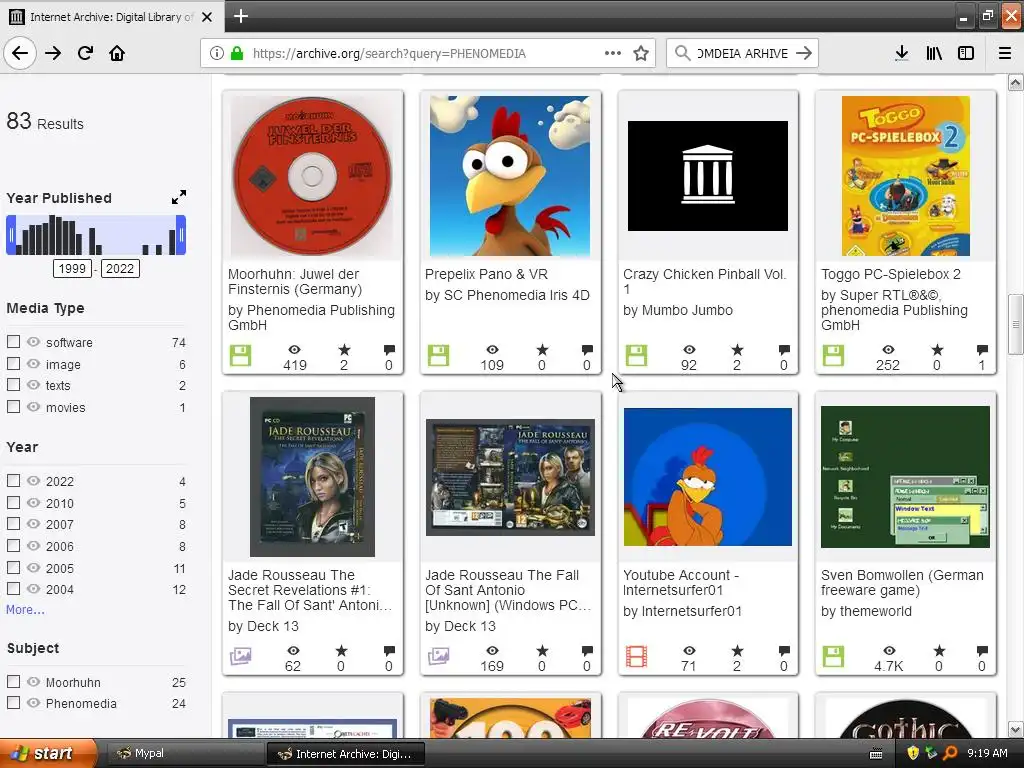Show site information for archive.org

click(217, 54)
